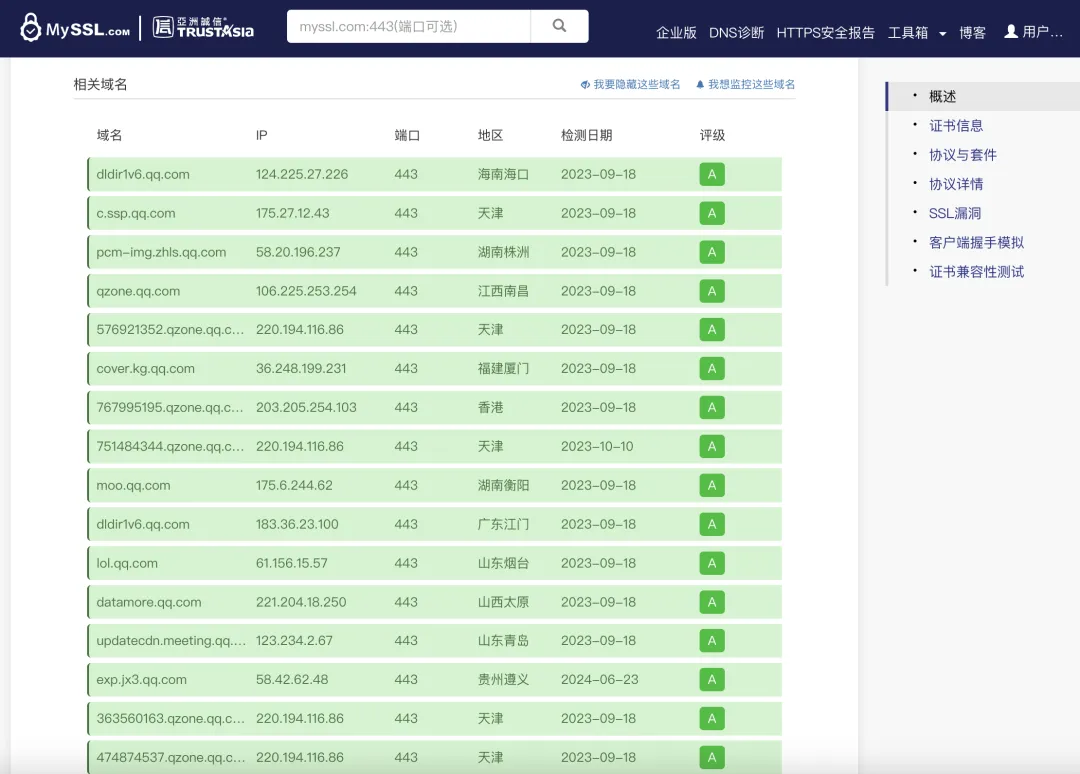The height and width of the screenshot is (774, 1080).
Task: Open 客户端握手模拟 in the sidebar
Action: [976, 242]
